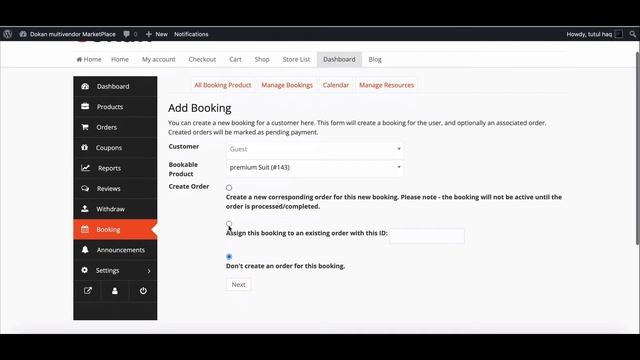Click the page vertical scrollbar

(x=638, y=149)
